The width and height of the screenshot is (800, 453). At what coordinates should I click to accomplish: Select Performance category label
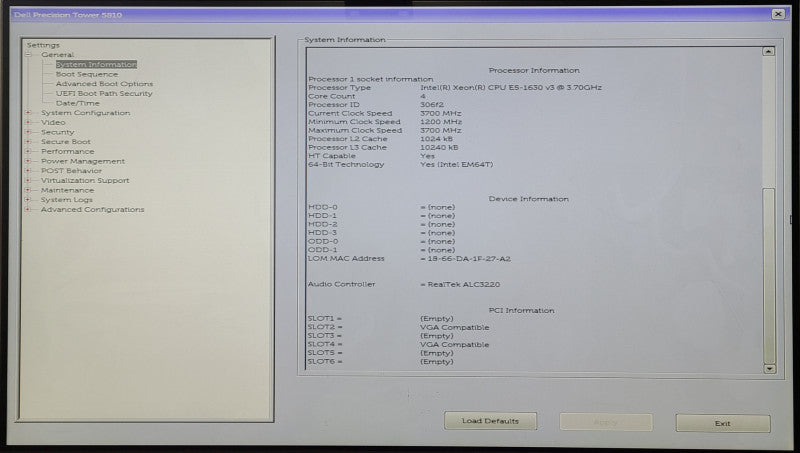(x=68, y=152)
